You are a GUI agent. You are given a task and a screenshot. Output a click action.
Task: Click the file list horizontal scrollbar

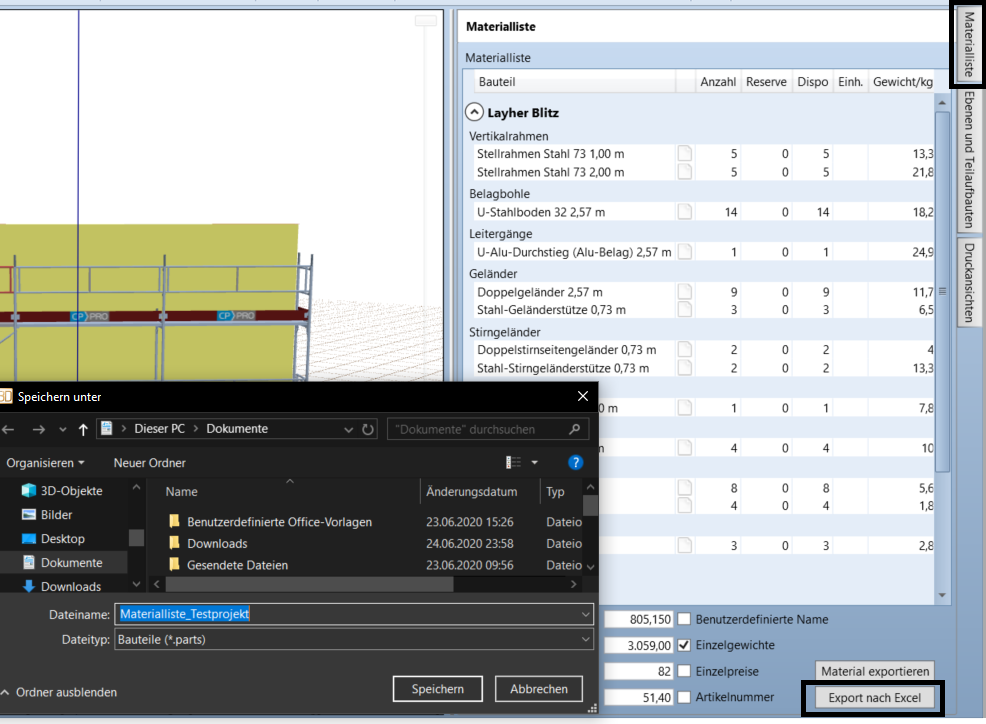(309, 584)
